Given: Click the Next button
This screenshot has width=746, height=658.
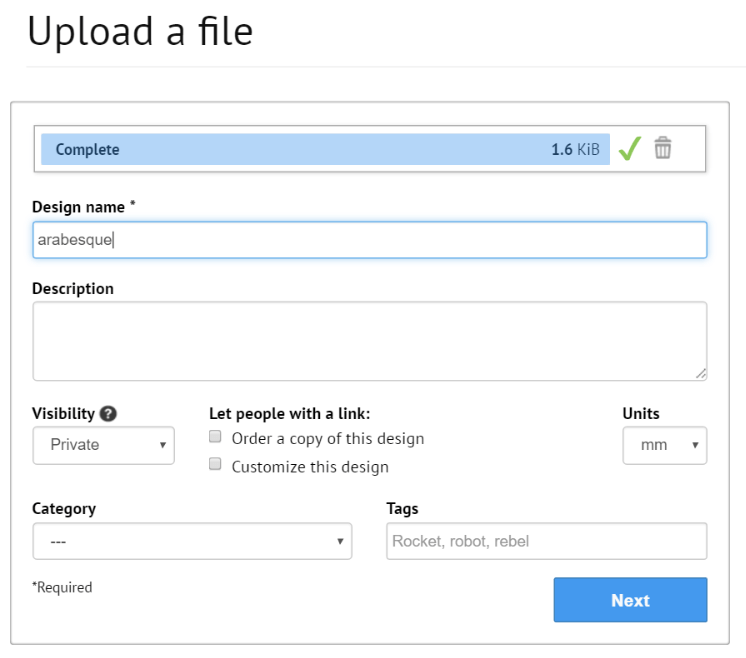Looking at the screenshot, I should tap(630, 600).
